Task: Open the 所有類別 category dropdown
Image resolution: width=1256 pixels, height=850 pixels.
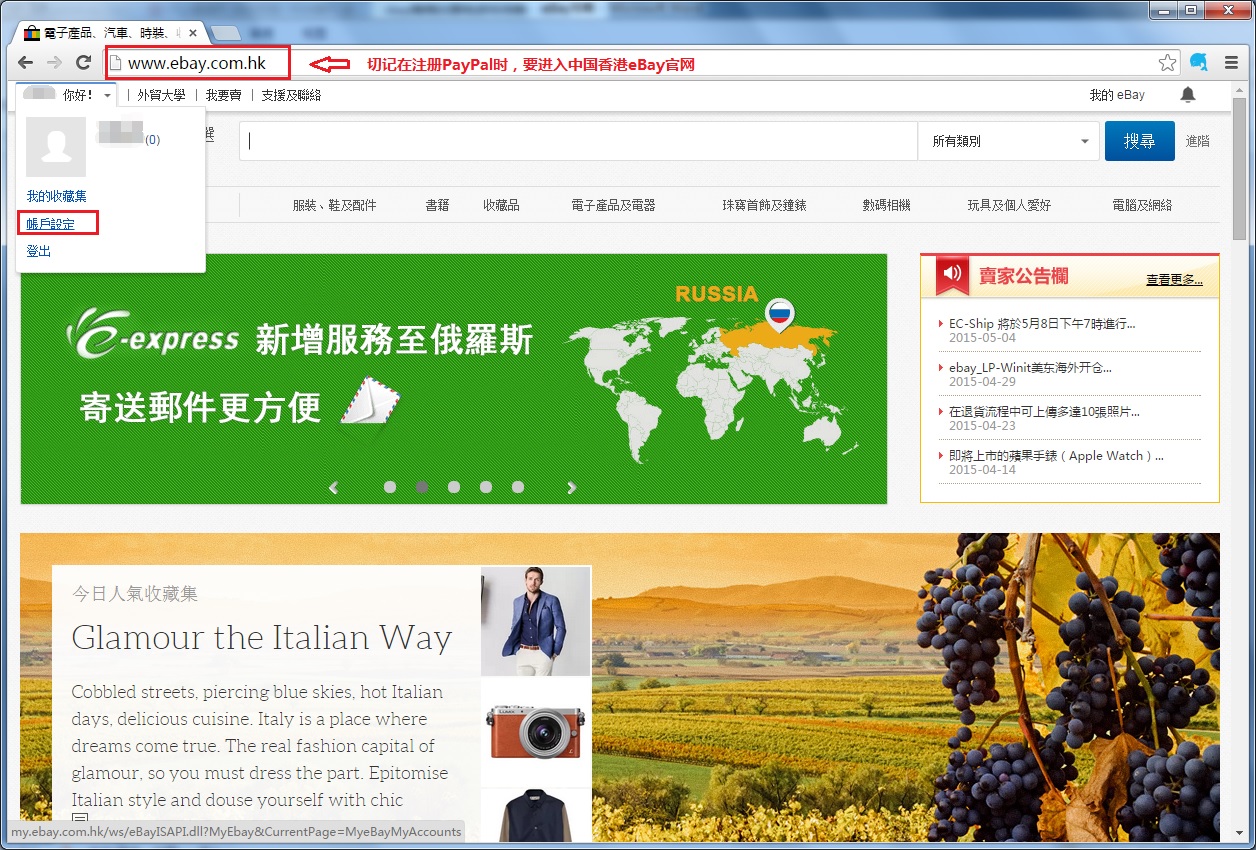Action: 1008,141
